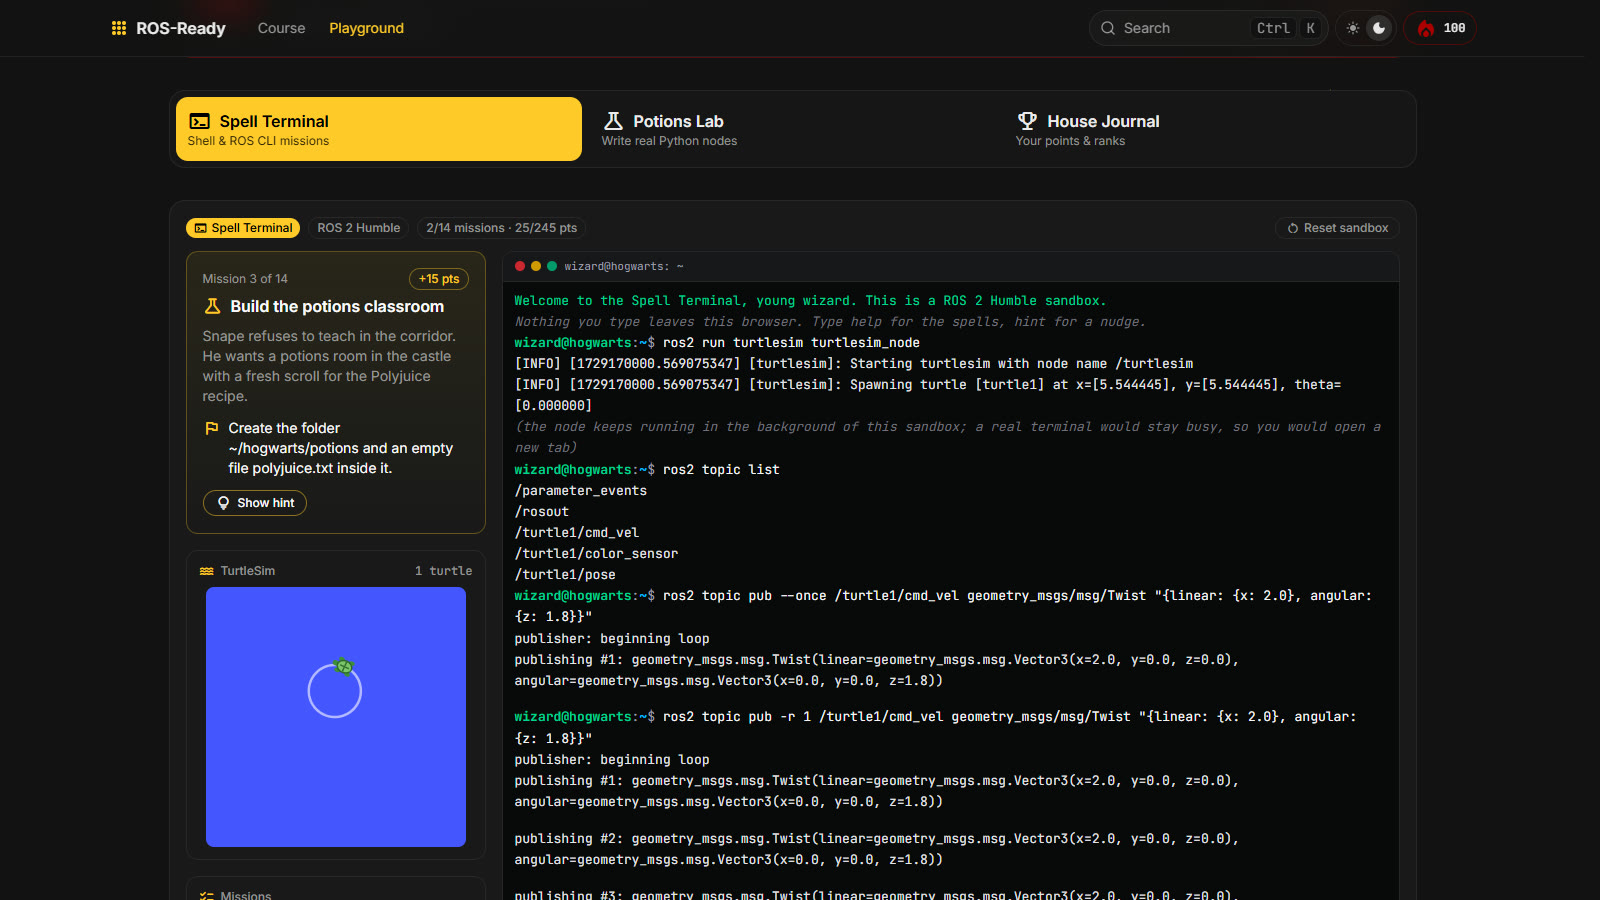1600x900 pixels.
Task: Switch to light theme sun icon
Action: click(x=1353, y=28)
